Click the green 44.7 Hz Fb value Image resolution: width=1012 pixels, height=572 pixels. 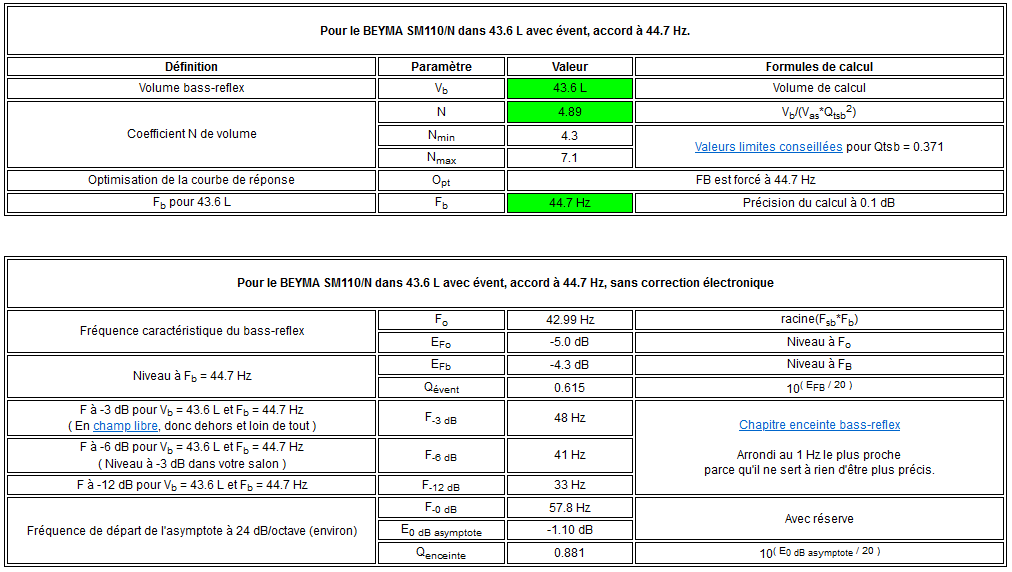569,203
